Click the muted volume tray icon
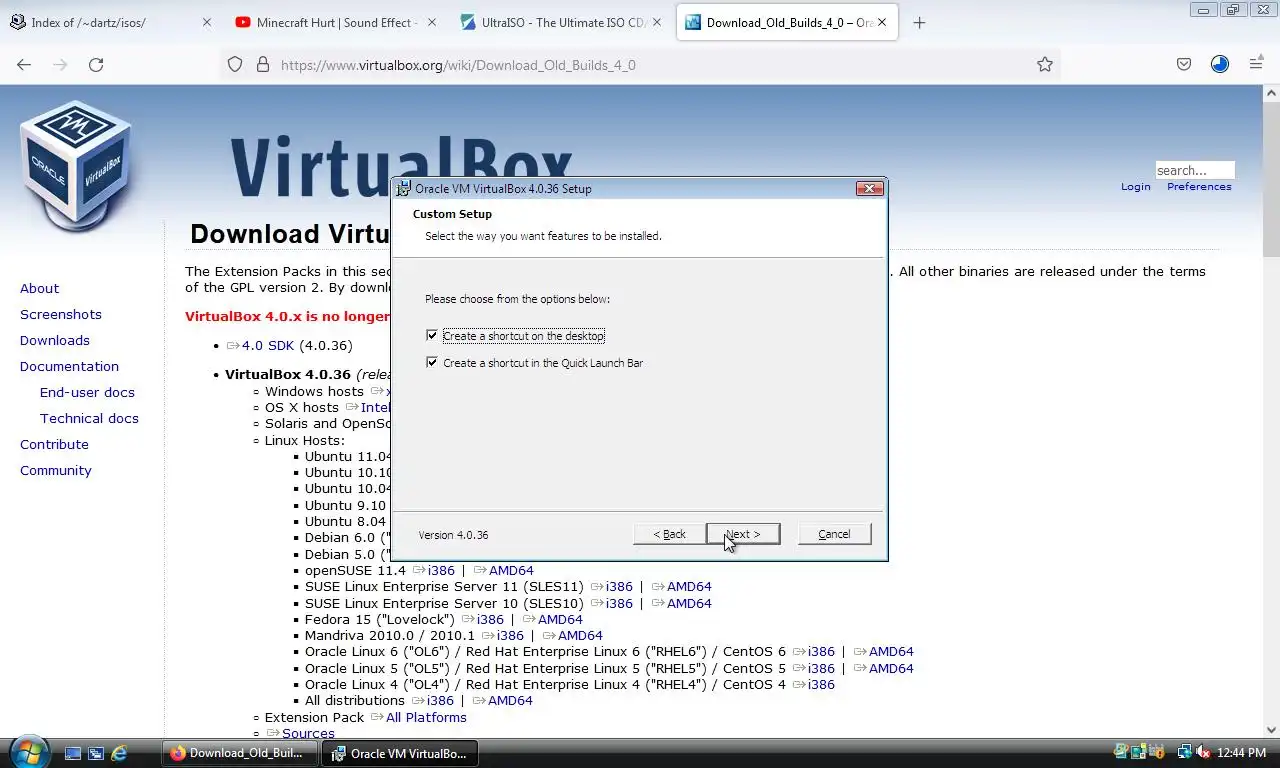 pyautogui.click(x=1204, y=752)
